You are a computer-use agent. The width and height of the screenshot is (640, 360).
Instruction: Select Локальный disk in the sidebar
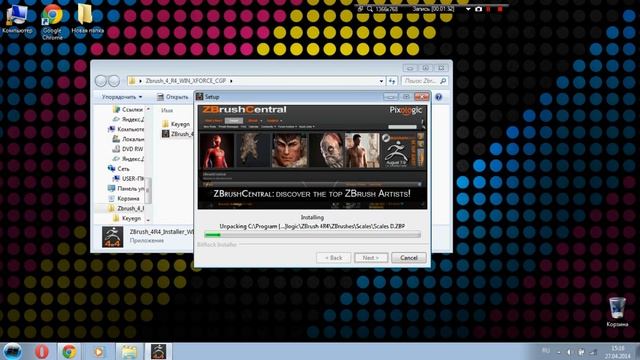pos(128,139)
